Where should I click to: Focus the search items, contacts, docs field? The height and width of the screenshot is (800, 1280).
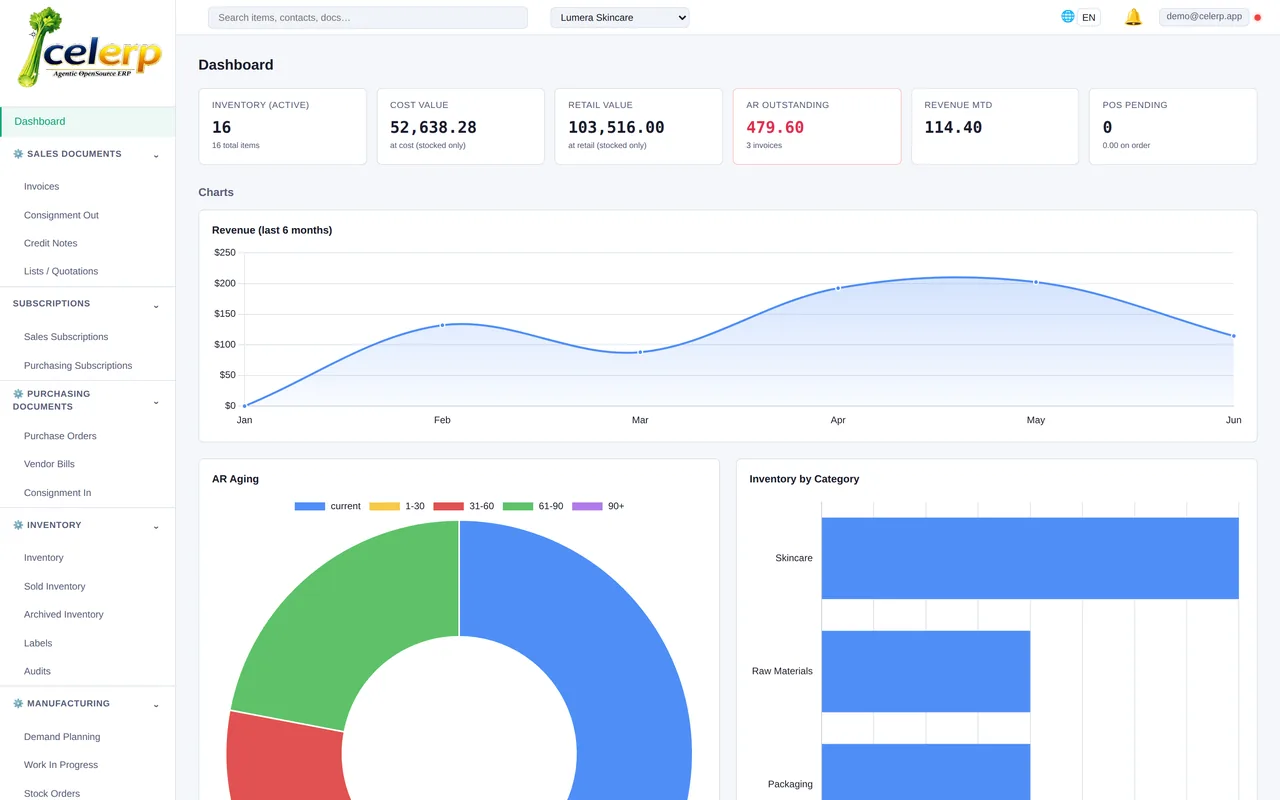click(x=367, y=17)
